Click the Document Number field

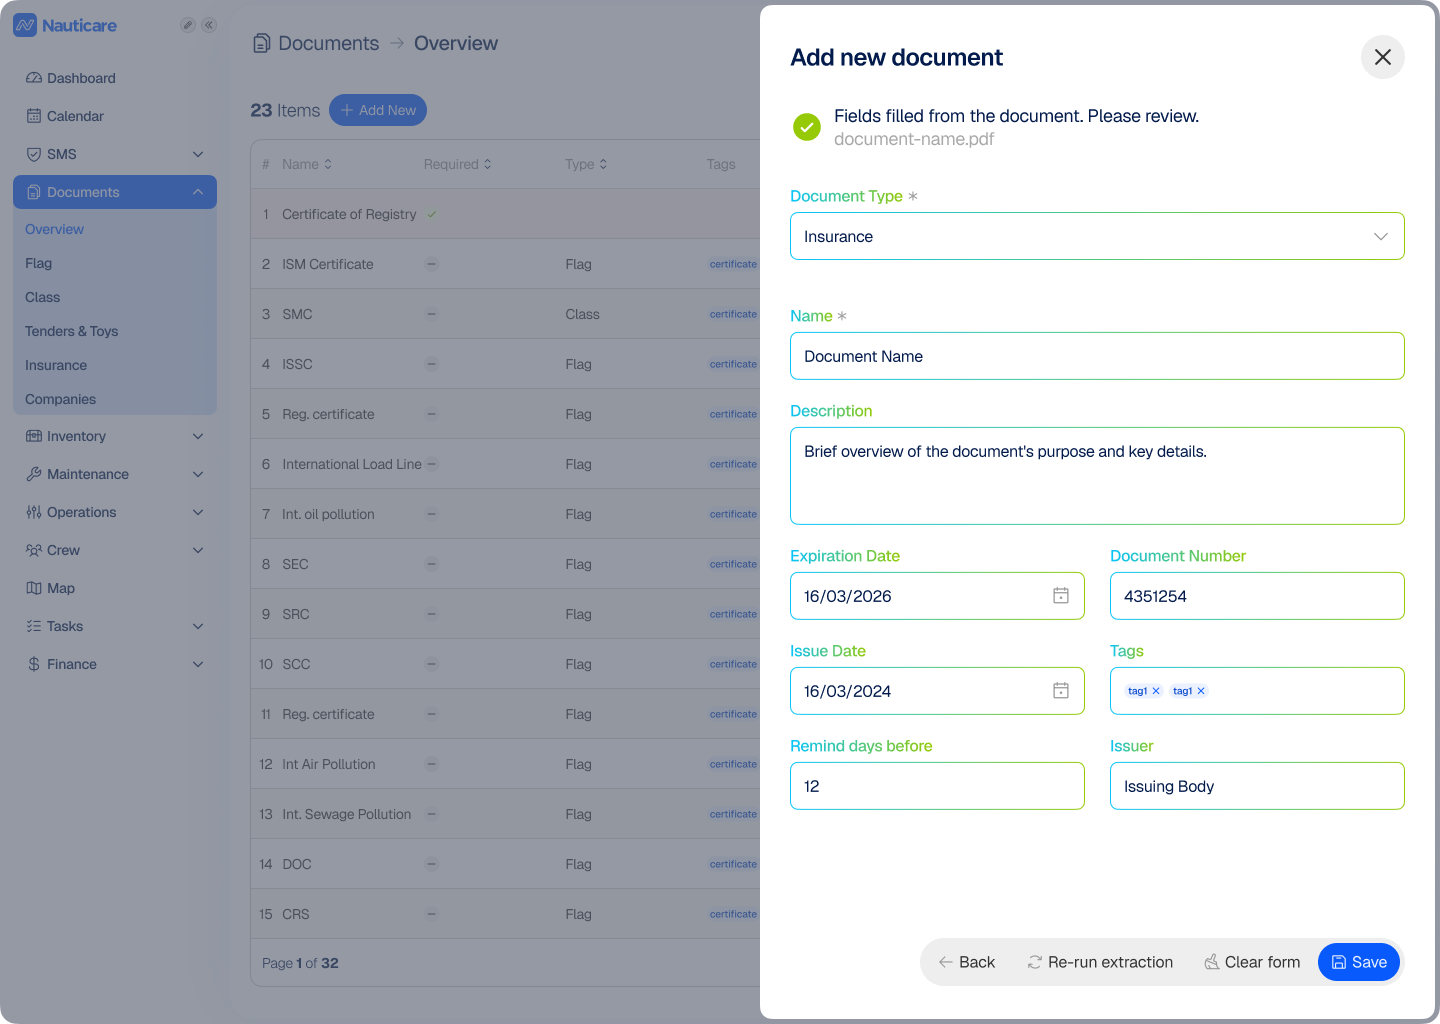tap(1257, 596)
